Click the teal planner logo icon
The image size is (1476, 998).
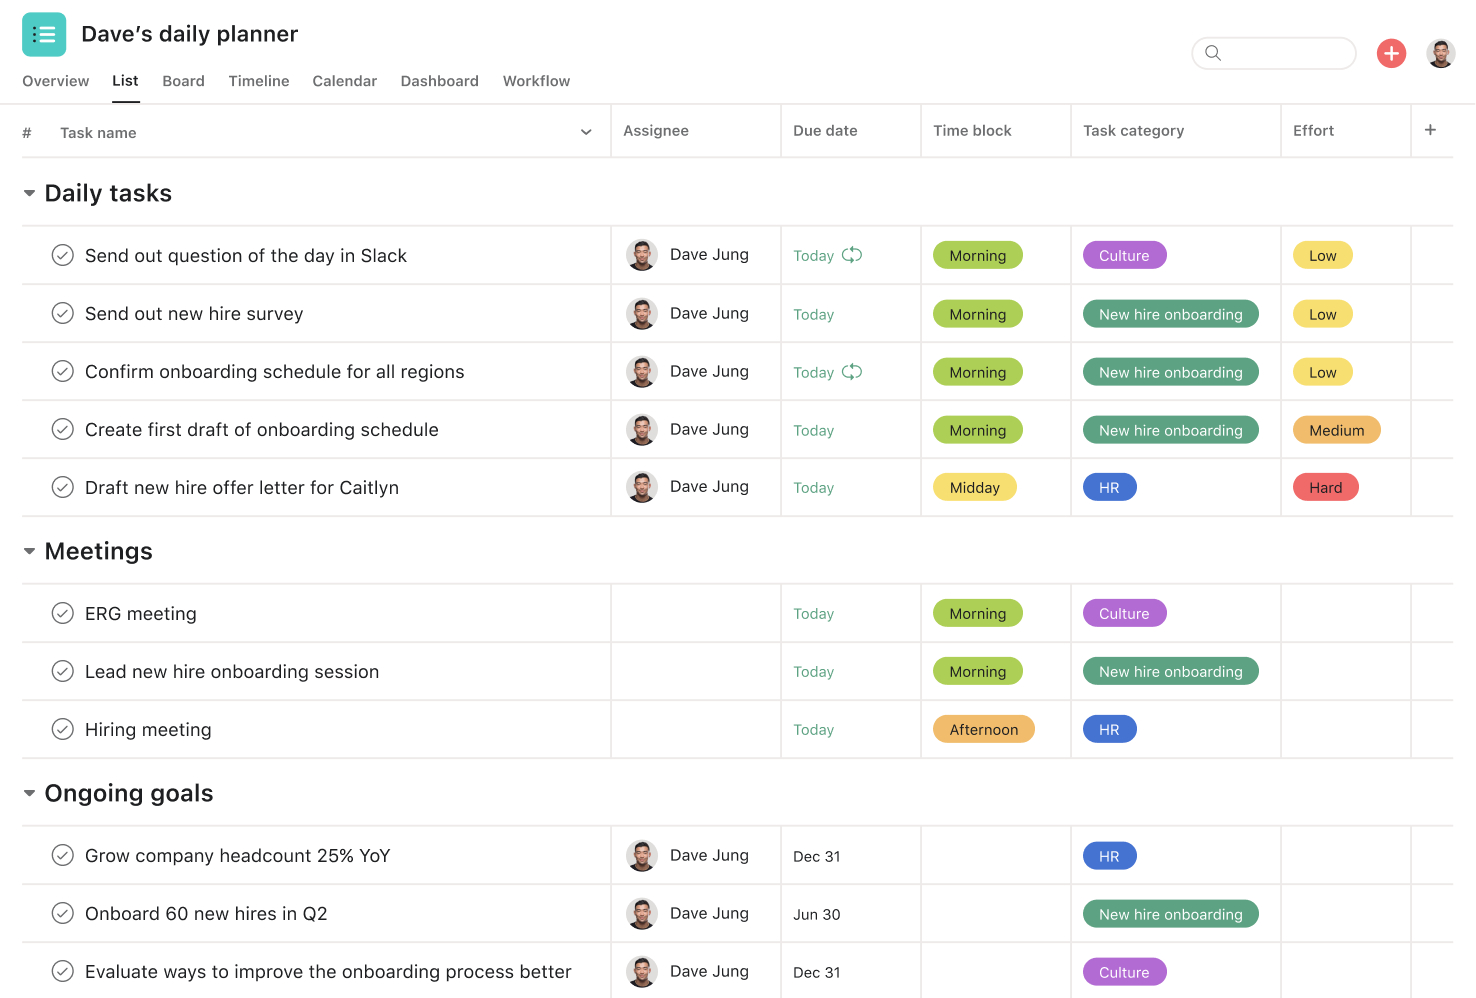click(44, 33)
